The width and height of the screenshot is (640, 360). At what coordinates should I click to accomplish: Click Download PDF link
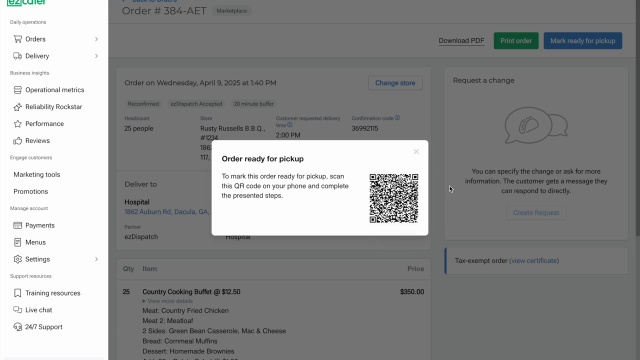click(x=461, y=41)
